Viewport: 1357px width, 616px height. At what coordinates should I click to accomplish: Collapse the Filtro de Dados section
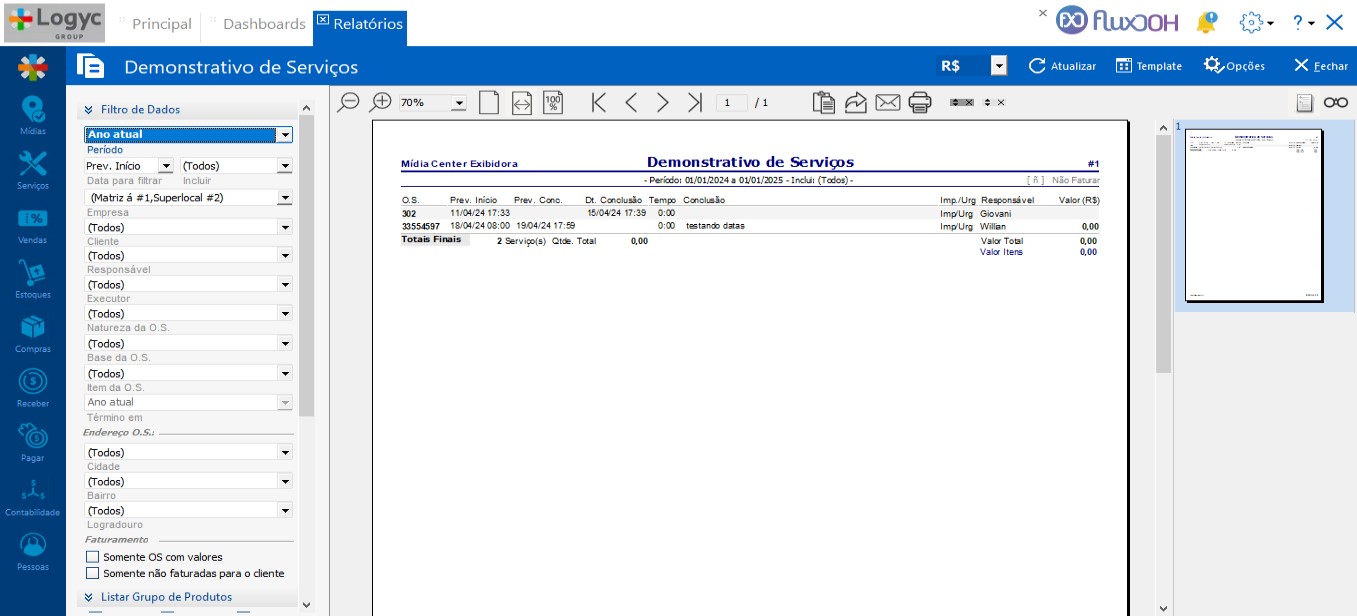point(89,110)
